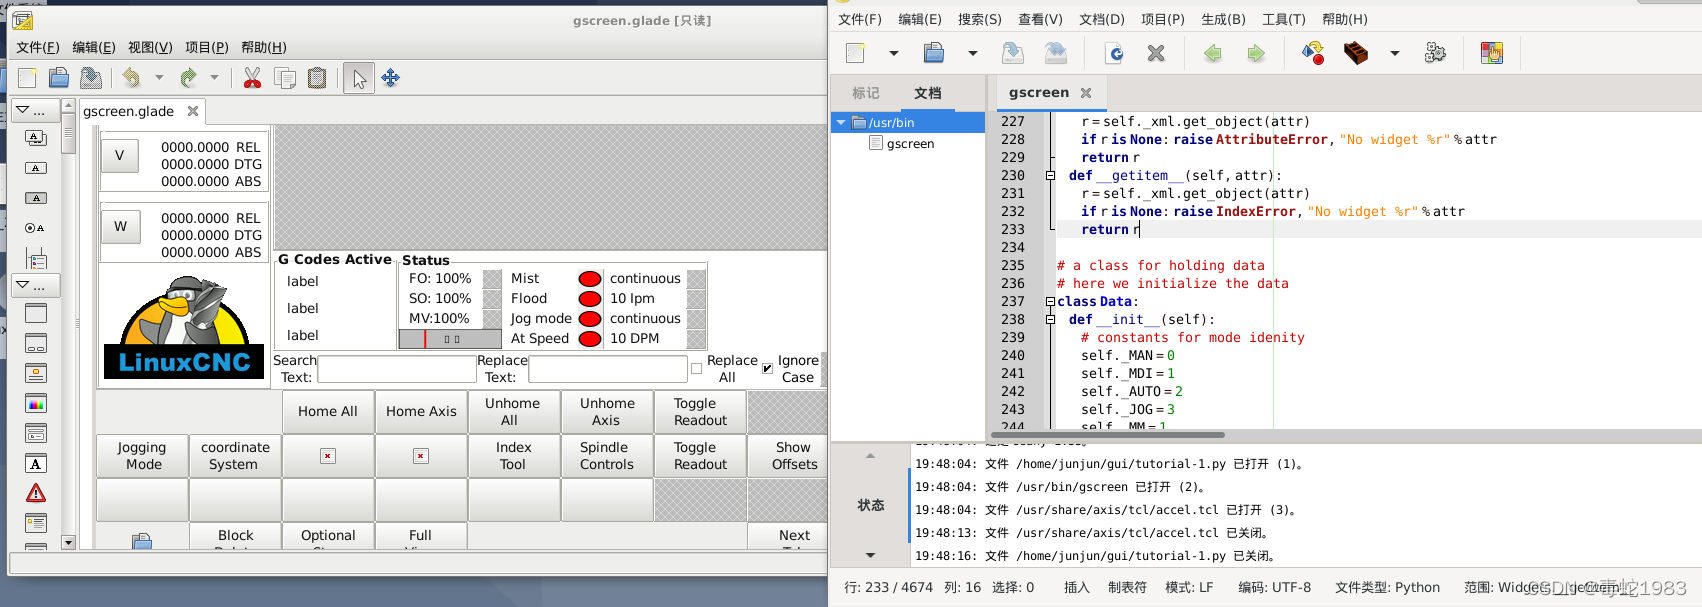Click into the Replace Text input field
This screenshot has width=1702, height=607.
pos(608,369)
